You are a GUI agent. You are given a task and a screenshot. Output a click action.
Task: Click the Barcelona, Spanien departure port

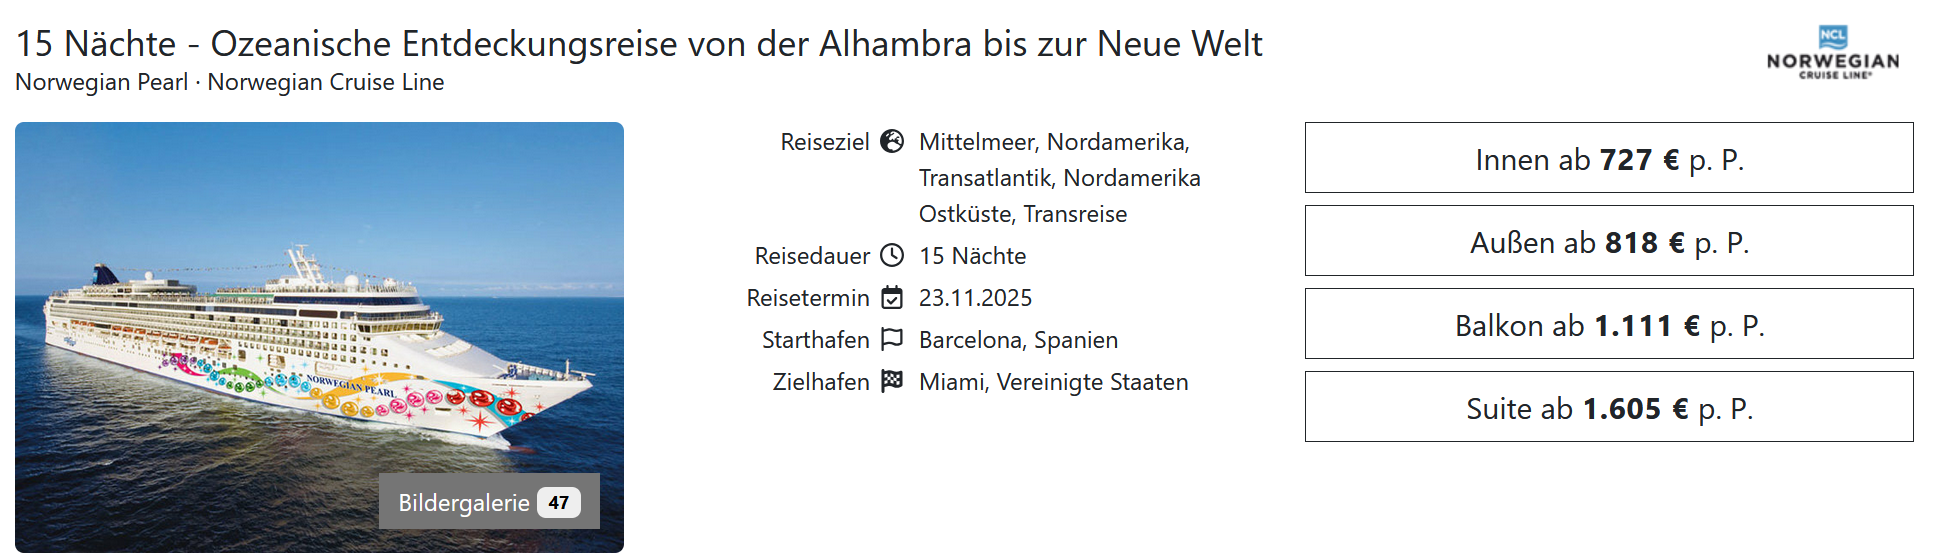1018,340
